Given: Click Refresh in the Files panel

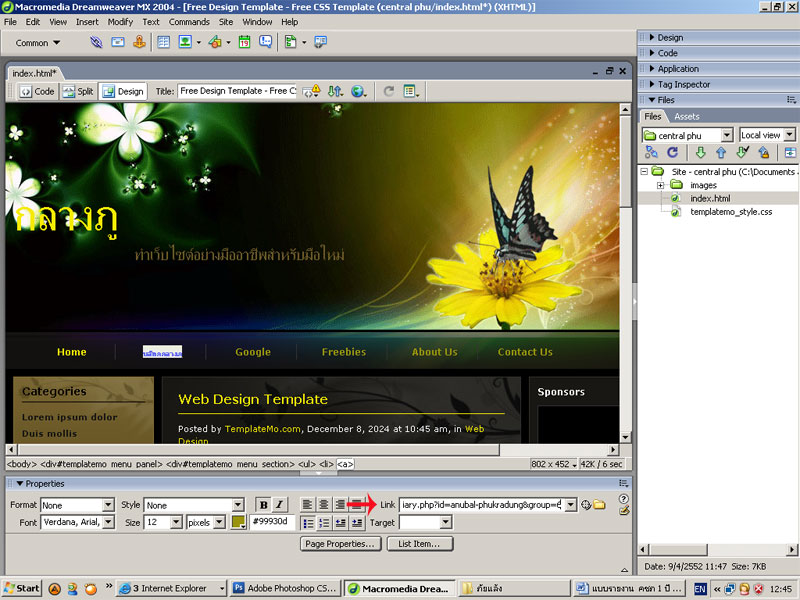Looking at the screenshot, I should point(673,153).
